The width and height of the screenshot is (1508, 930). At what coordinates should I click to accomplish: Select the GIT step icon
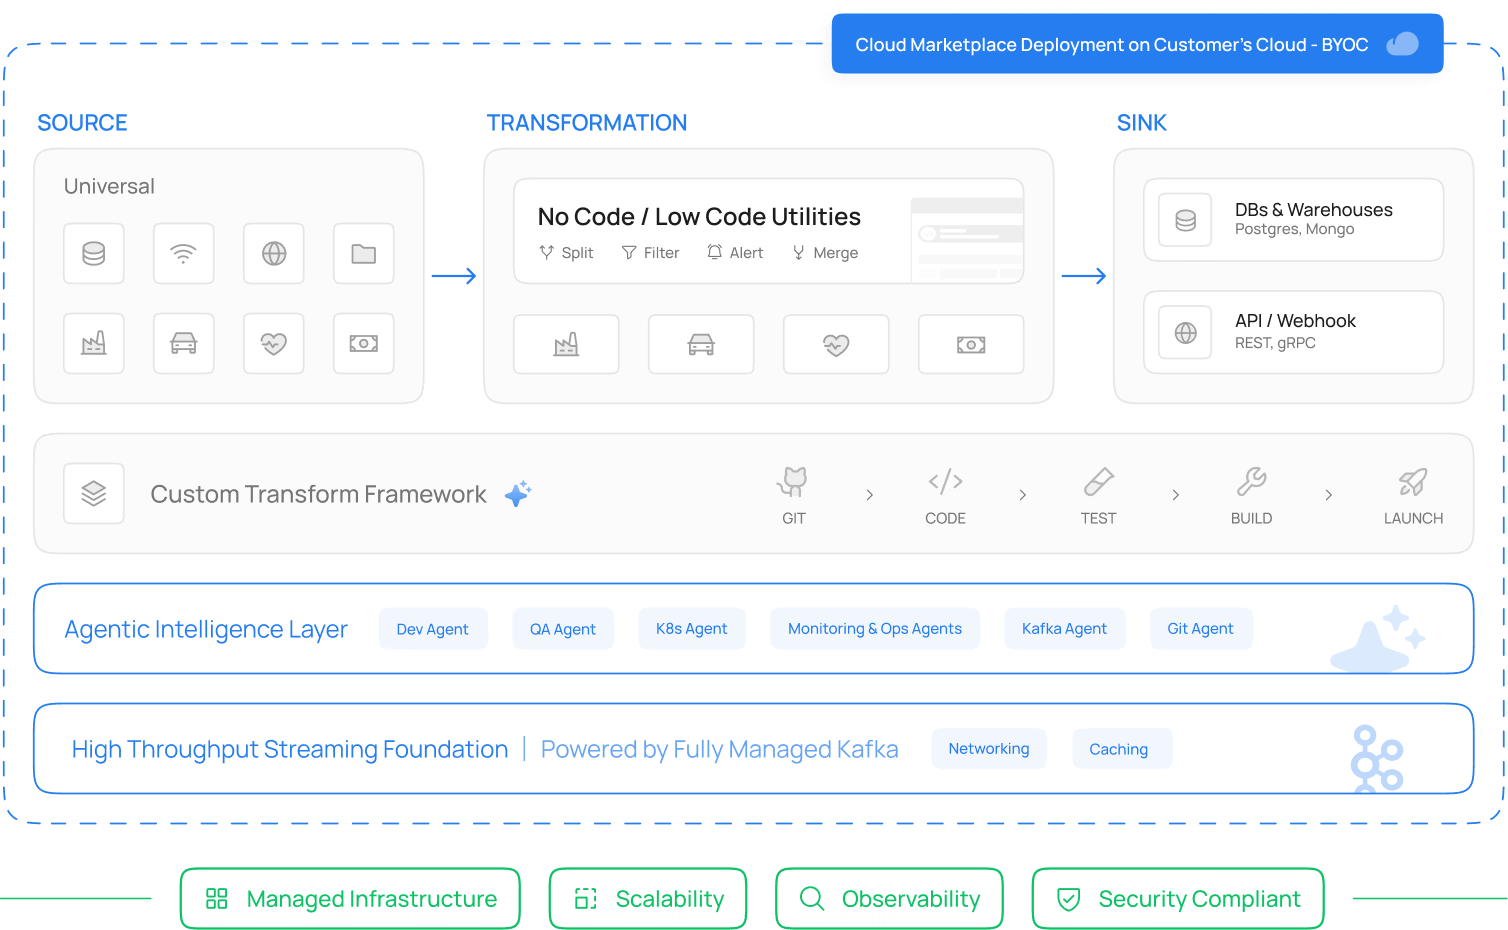coord(793,482)
